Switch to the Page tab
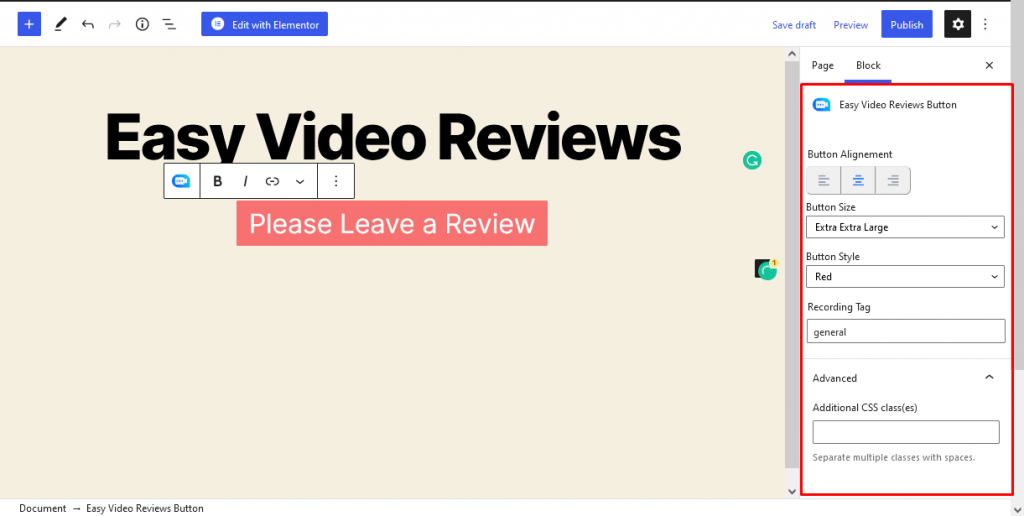1024x516 pixels. [823, 65]
